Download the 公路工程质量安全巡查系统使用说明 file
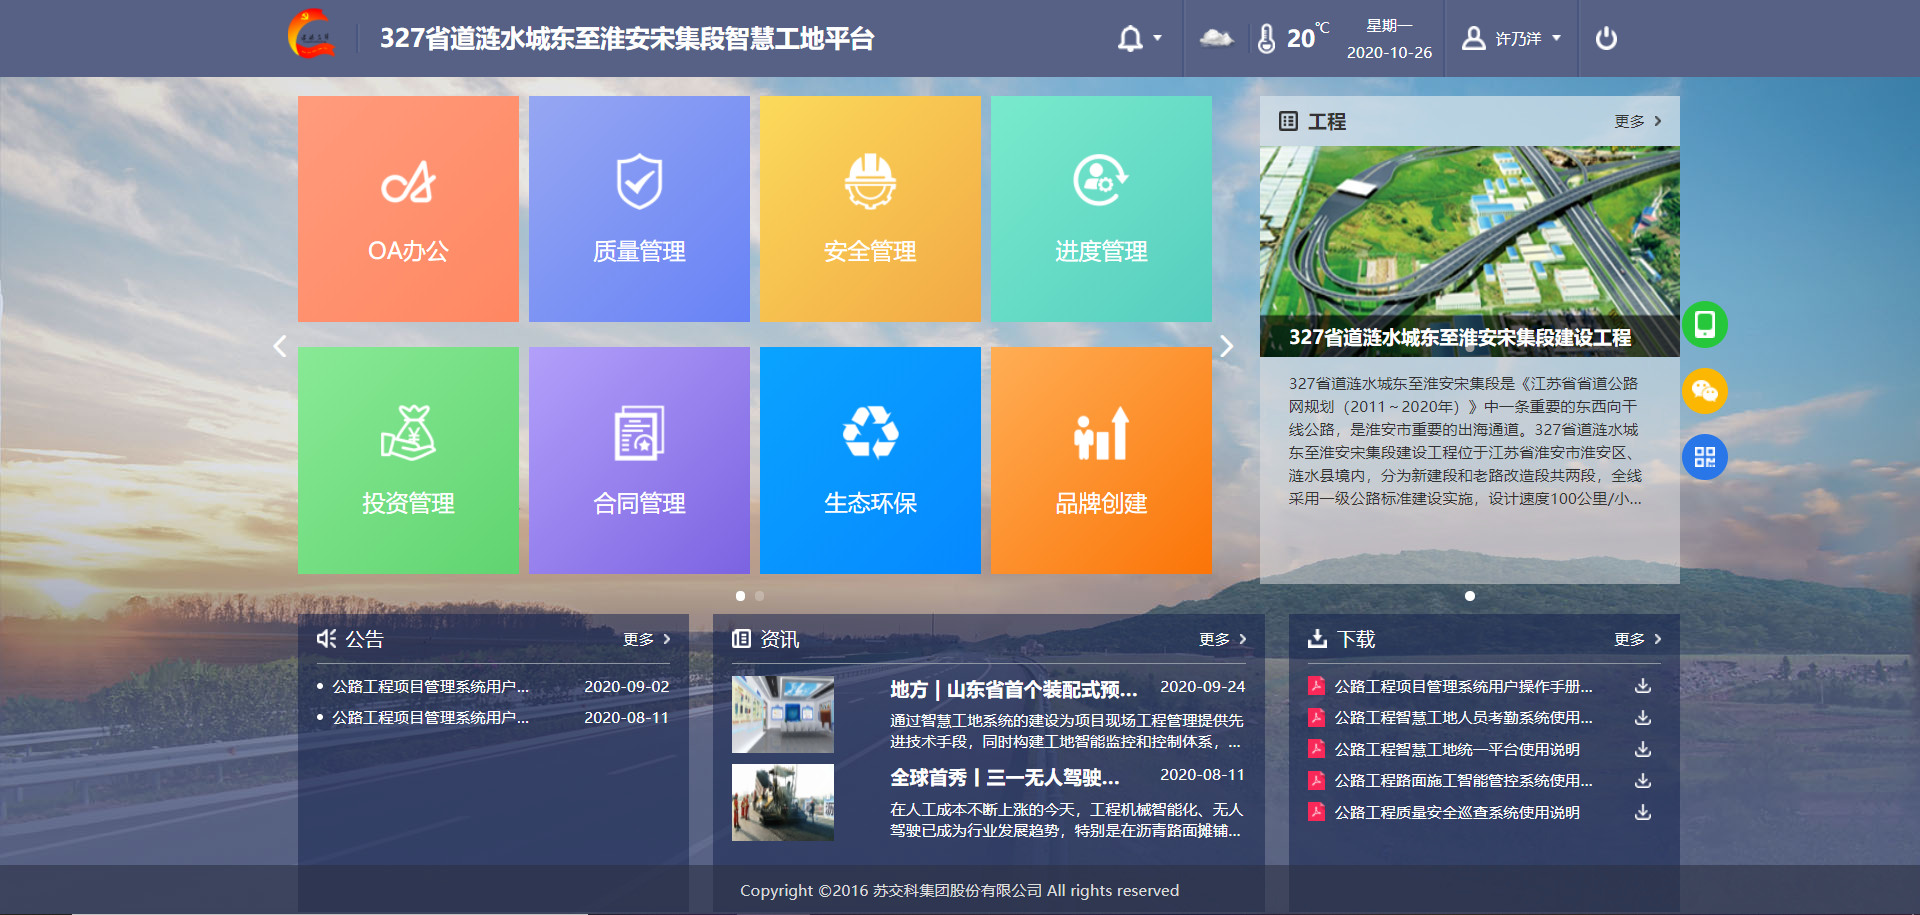The width and height of the screenshot is (1920, 915). click(1642, 812)
